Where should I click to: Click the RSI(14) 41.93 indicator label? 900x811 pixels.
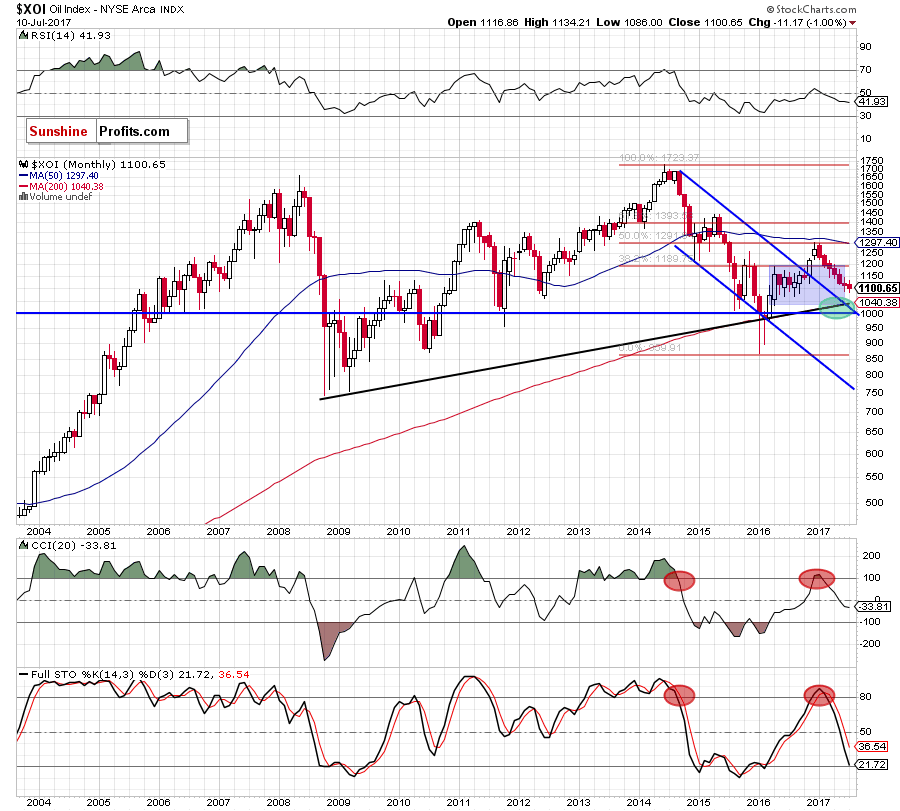click(x=71, y=35)
